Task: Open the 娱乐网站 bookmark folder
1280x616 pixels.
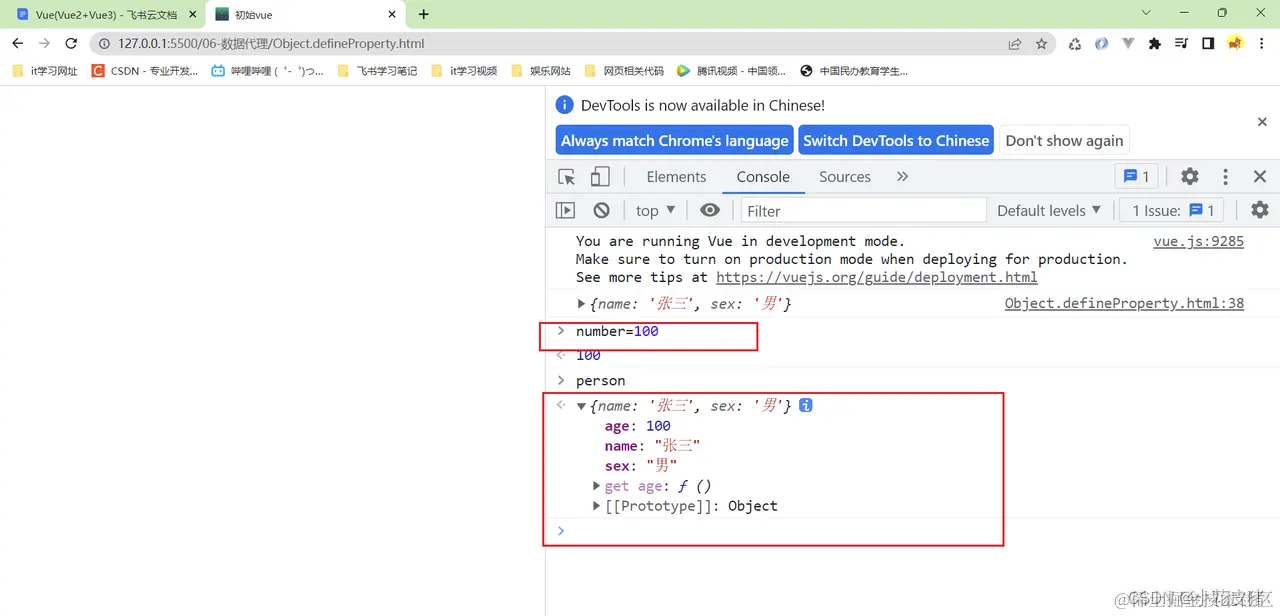Action: (541, 71)
